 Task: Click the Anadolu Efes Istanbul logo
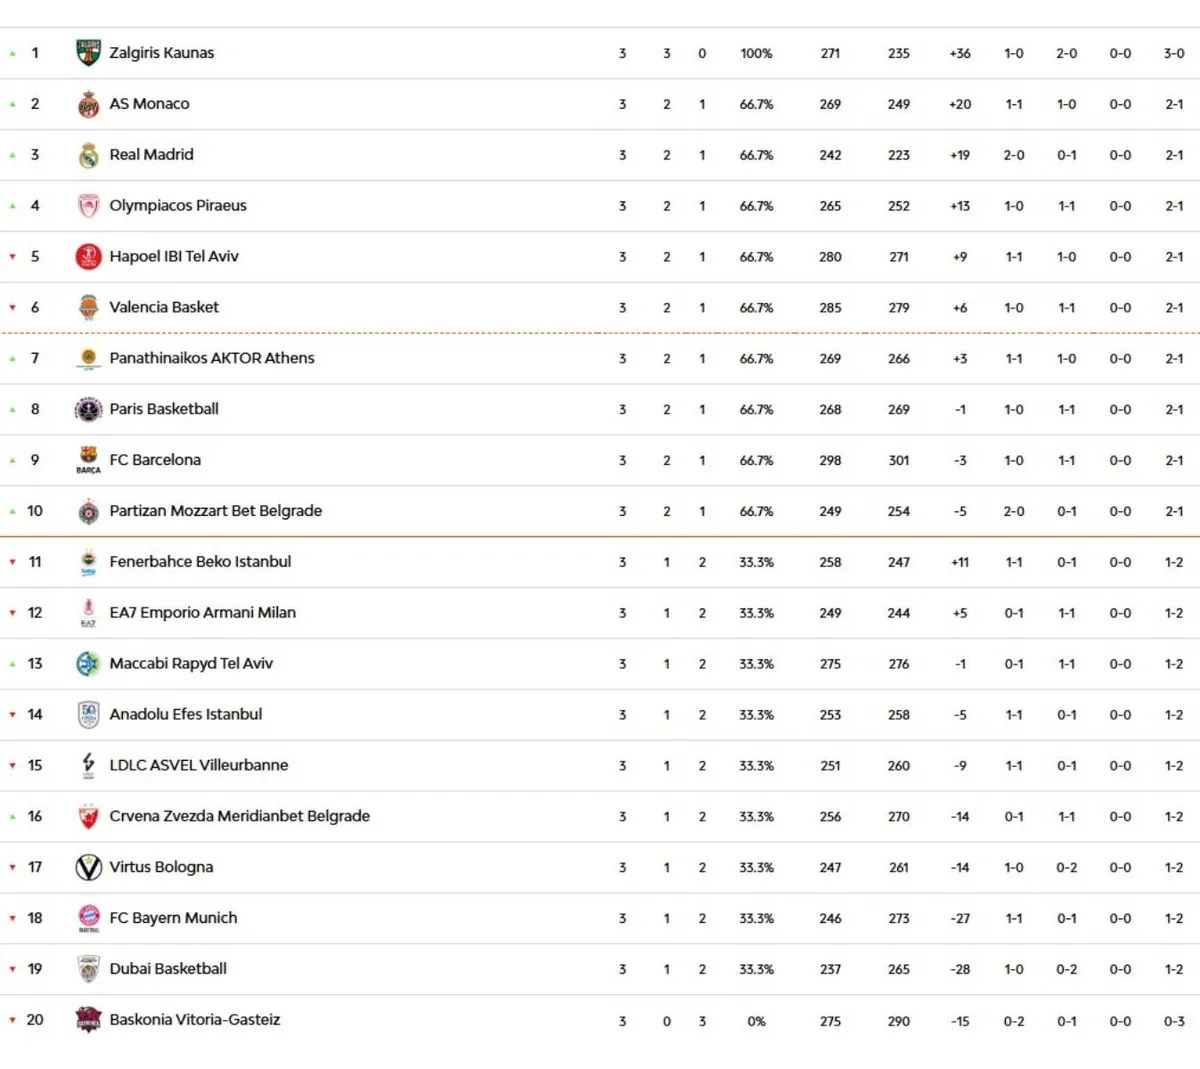click(88, 715)
